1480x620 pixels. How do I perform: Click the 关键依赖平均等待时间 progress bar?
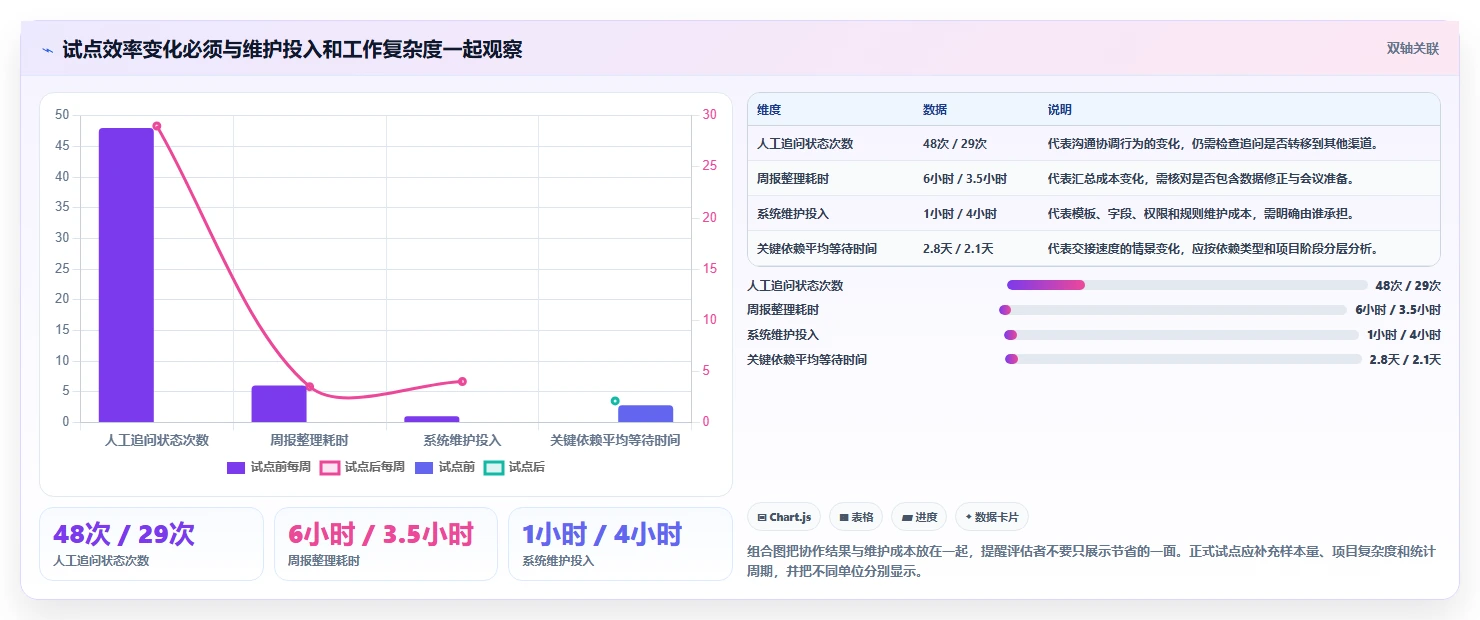(x=1183, y=359)
